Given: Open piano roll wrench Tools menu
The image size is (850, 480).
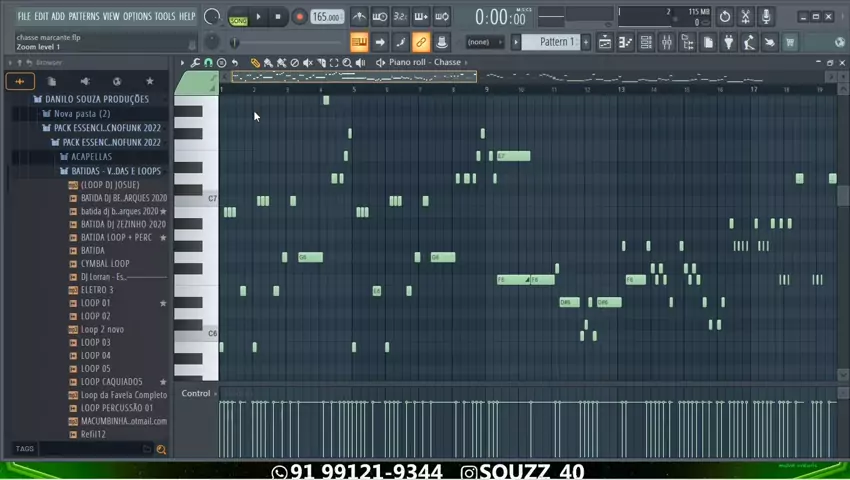Looking at the screenshot, I should point(195,63).
